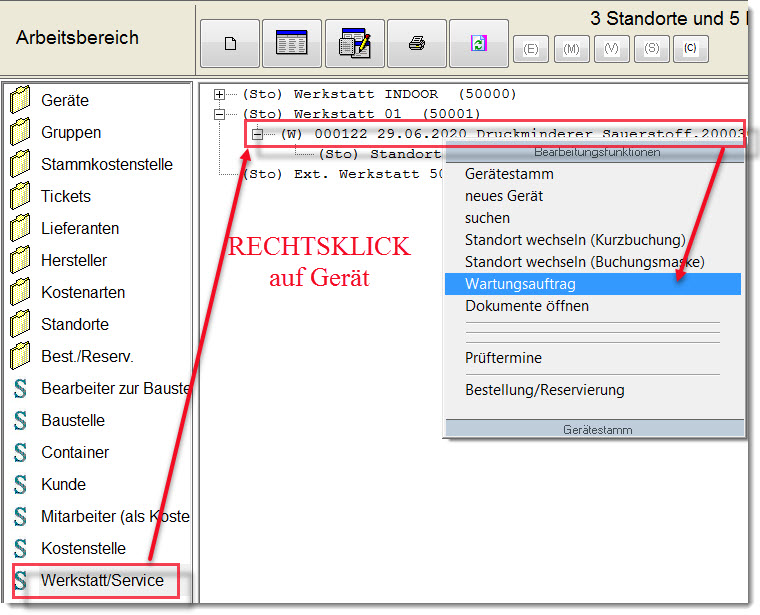This screenshot has height=615, width=760.
Task: Select Standort wechseln (Kurzbuchung) menu entry
Action: pyautogui.click(x=574, y=240)
